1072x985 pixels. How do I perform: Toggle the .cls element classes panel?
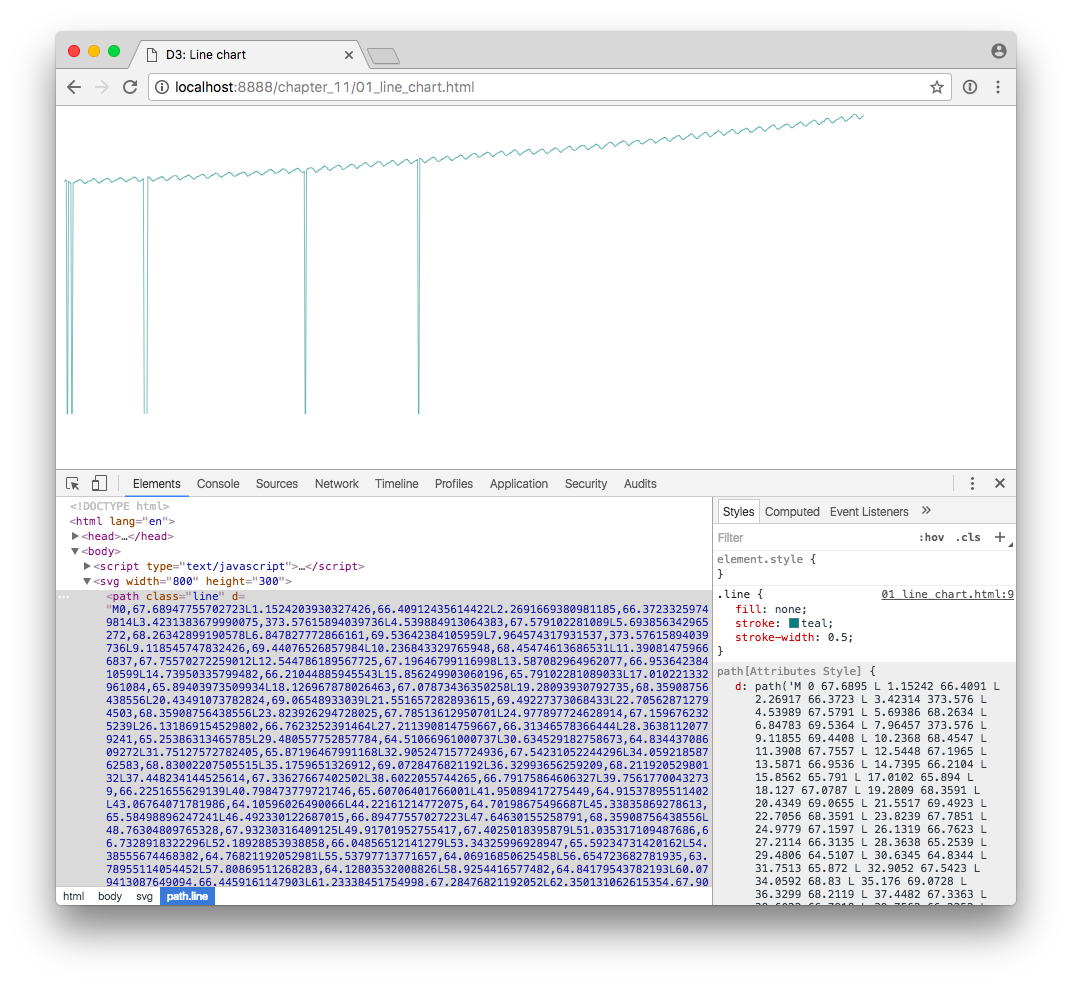tap(968, 538)
